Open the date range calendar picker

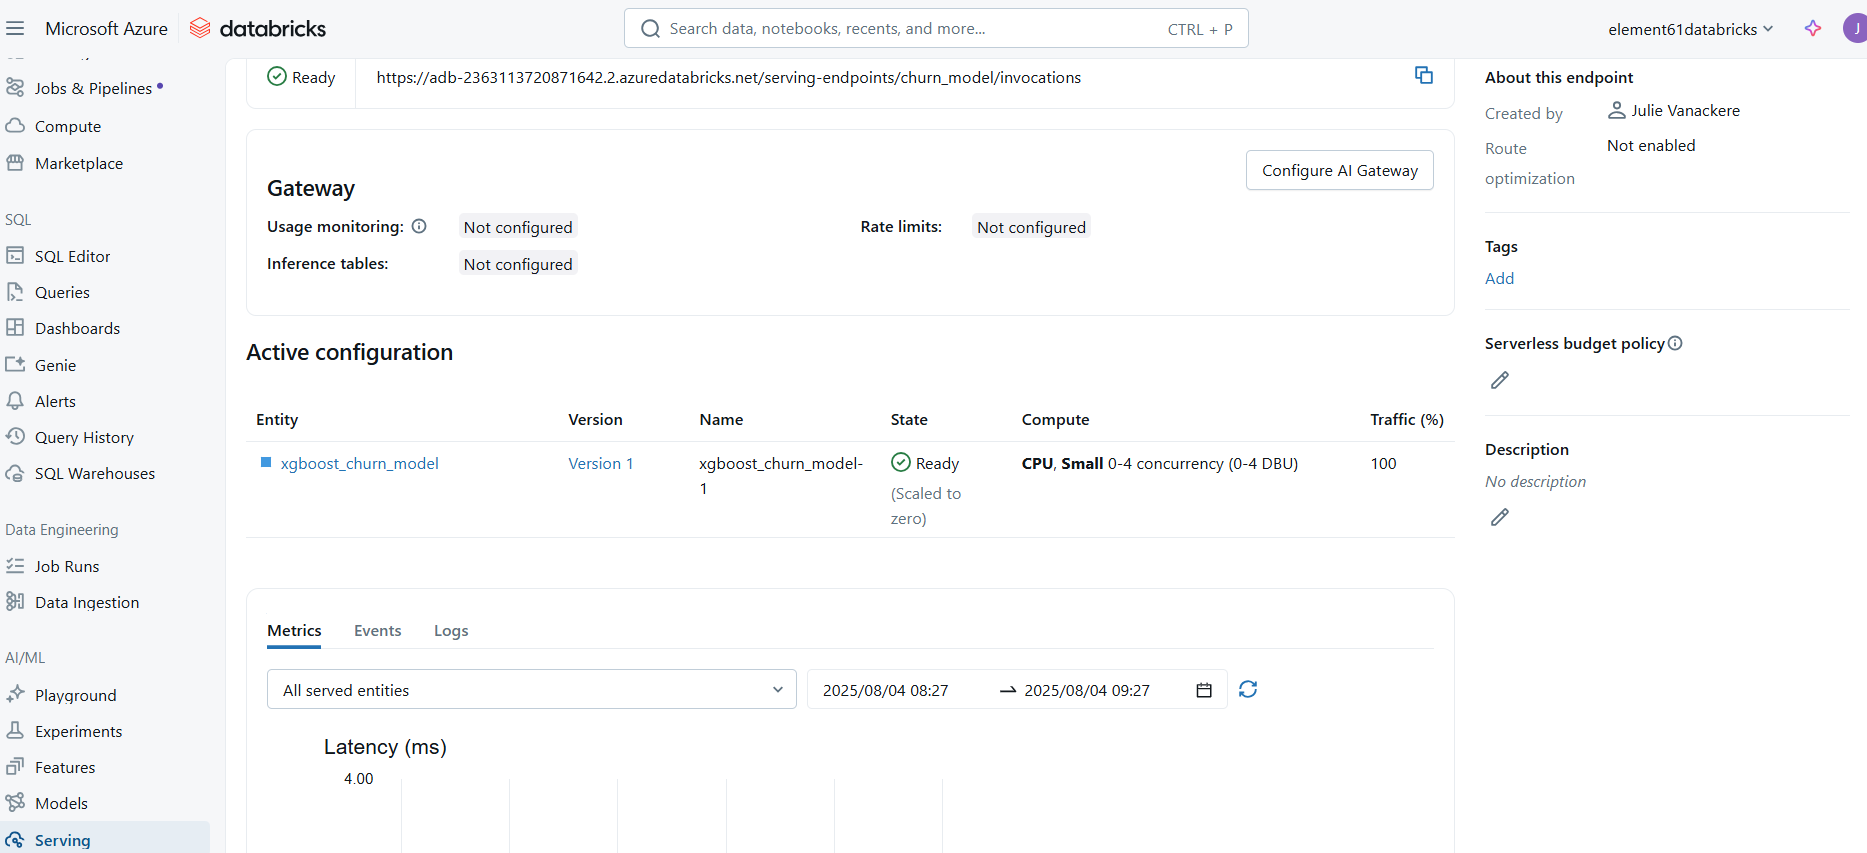click(x=1204, y=690)
